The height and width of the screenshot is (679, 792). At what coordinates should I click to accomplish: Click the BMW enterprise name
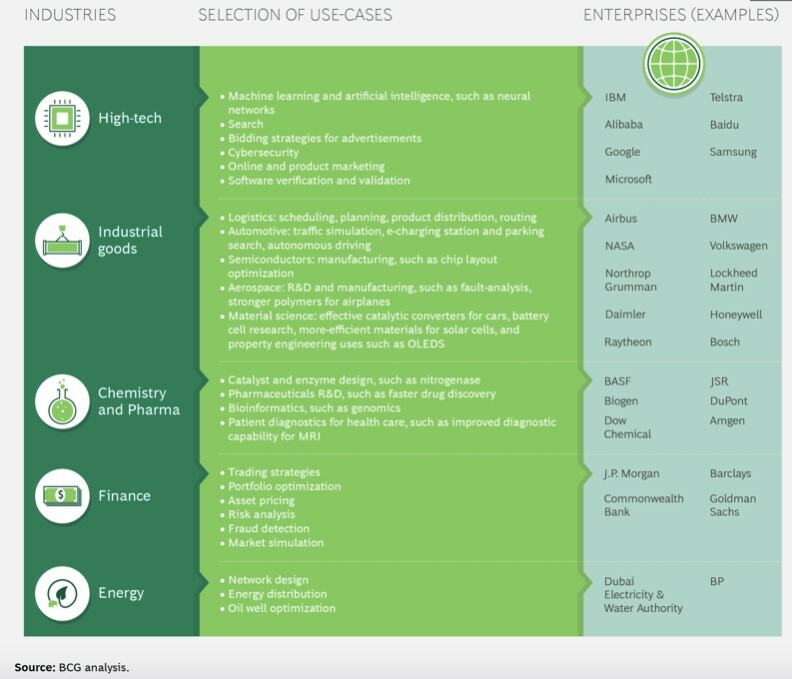(x=723, y=219)
